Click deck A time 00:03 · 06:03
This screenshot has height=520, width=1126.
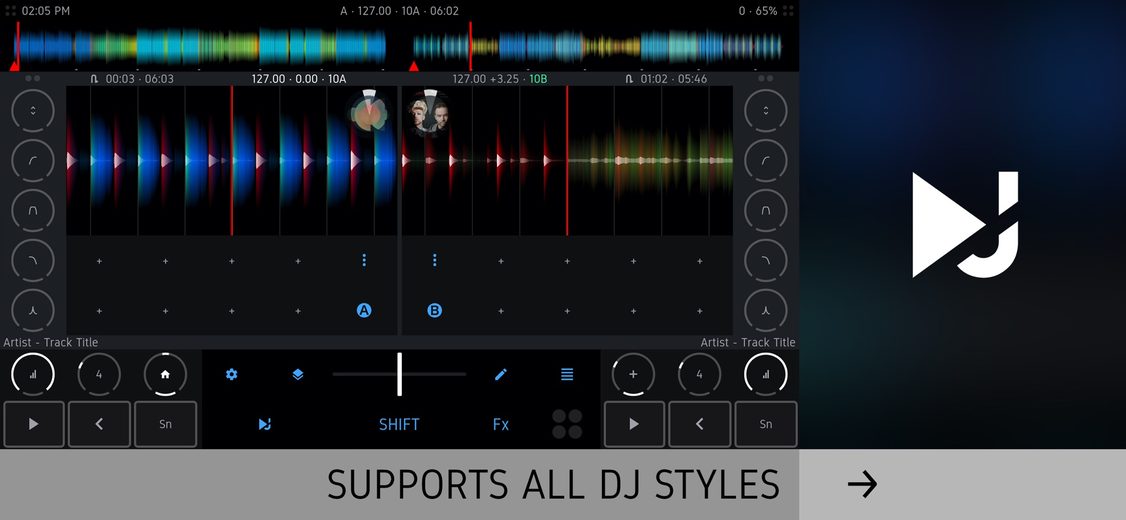pyautogui.click(x=139, y=79)
